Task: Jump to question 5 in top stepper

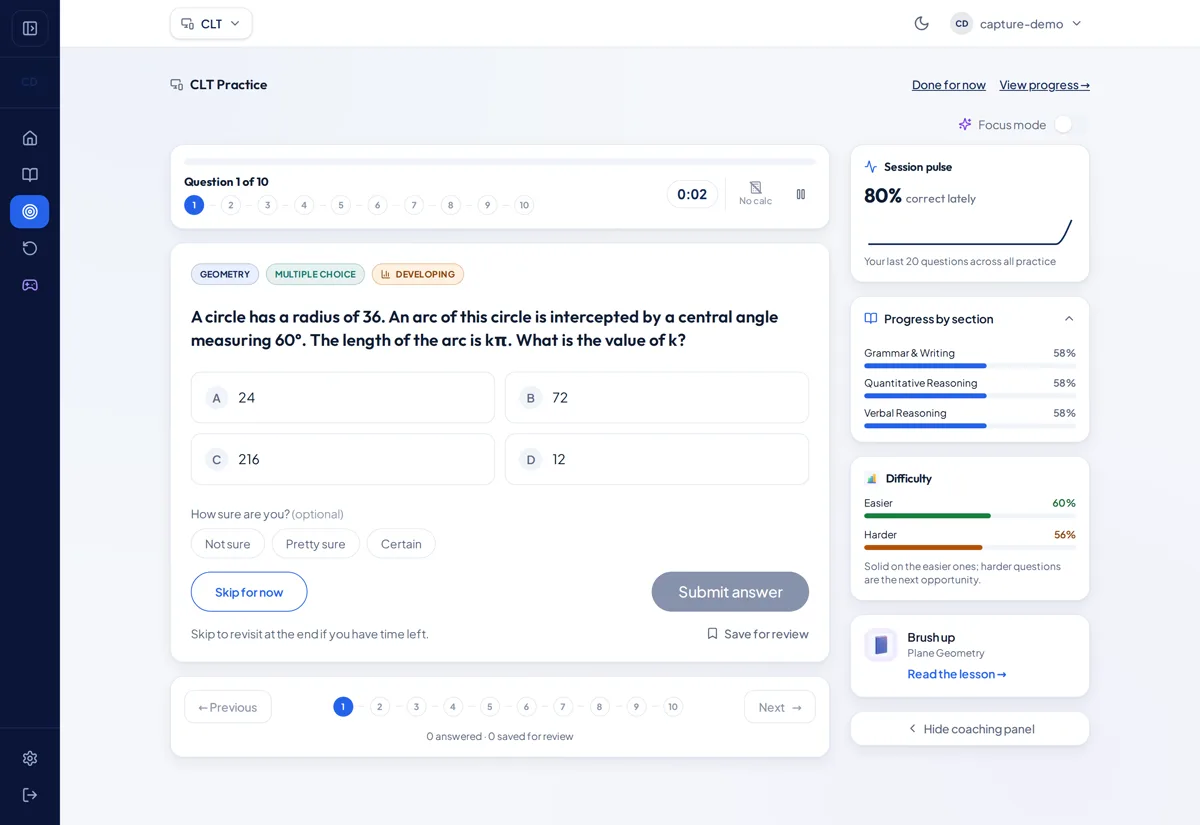Action: point(341,205)
